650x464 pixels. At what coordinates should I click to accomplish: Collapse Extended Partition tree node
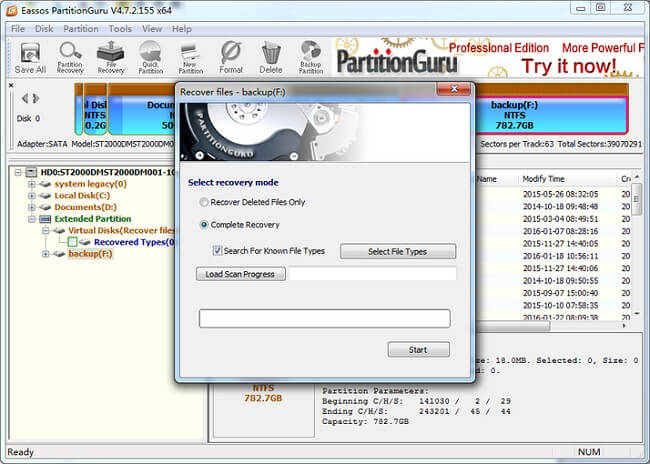pyautogui.click(x=32, y=219)
